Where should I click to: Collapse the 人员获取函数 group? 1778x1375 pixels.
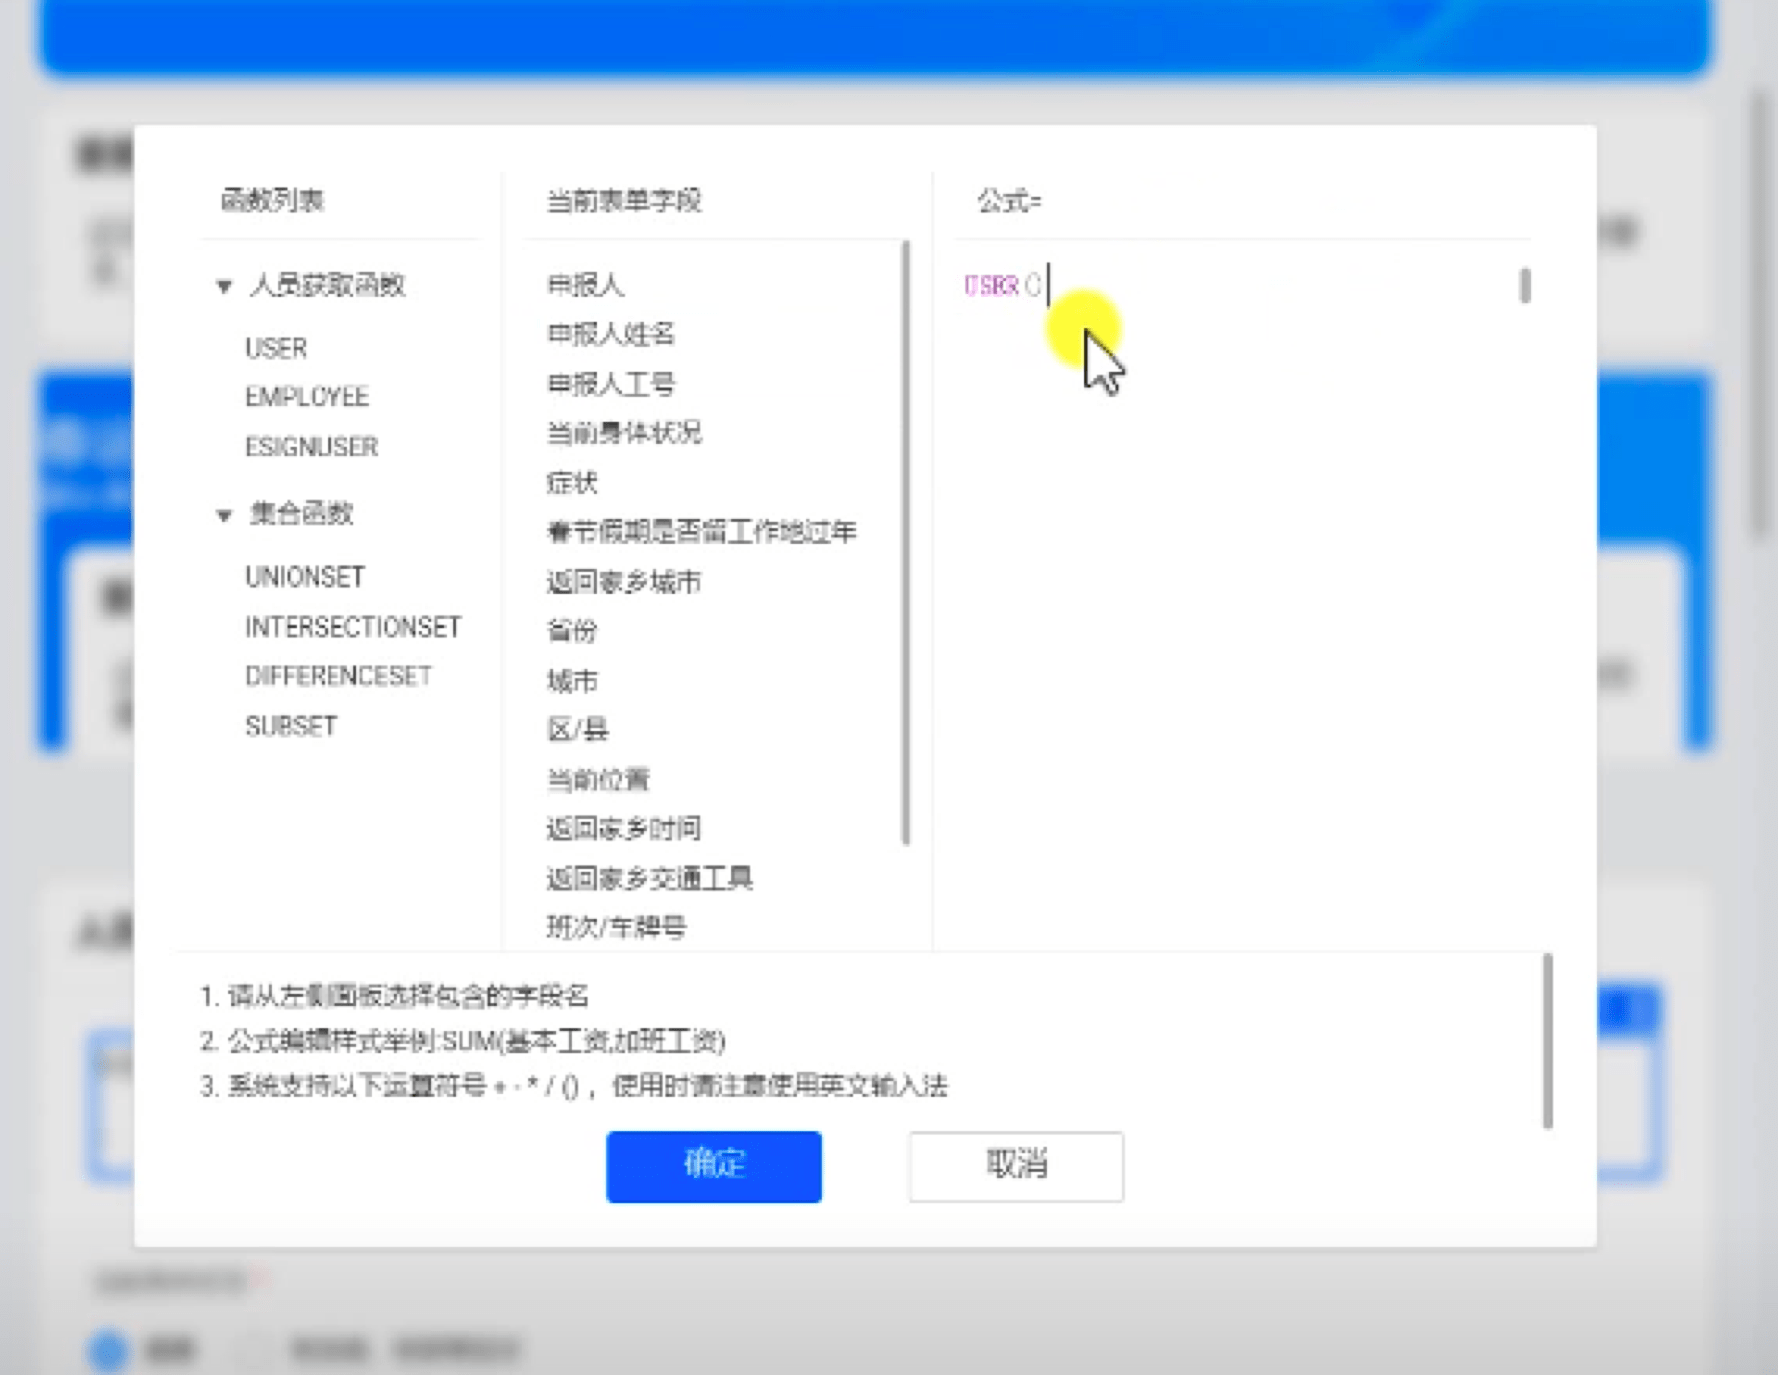coord(224,286)
